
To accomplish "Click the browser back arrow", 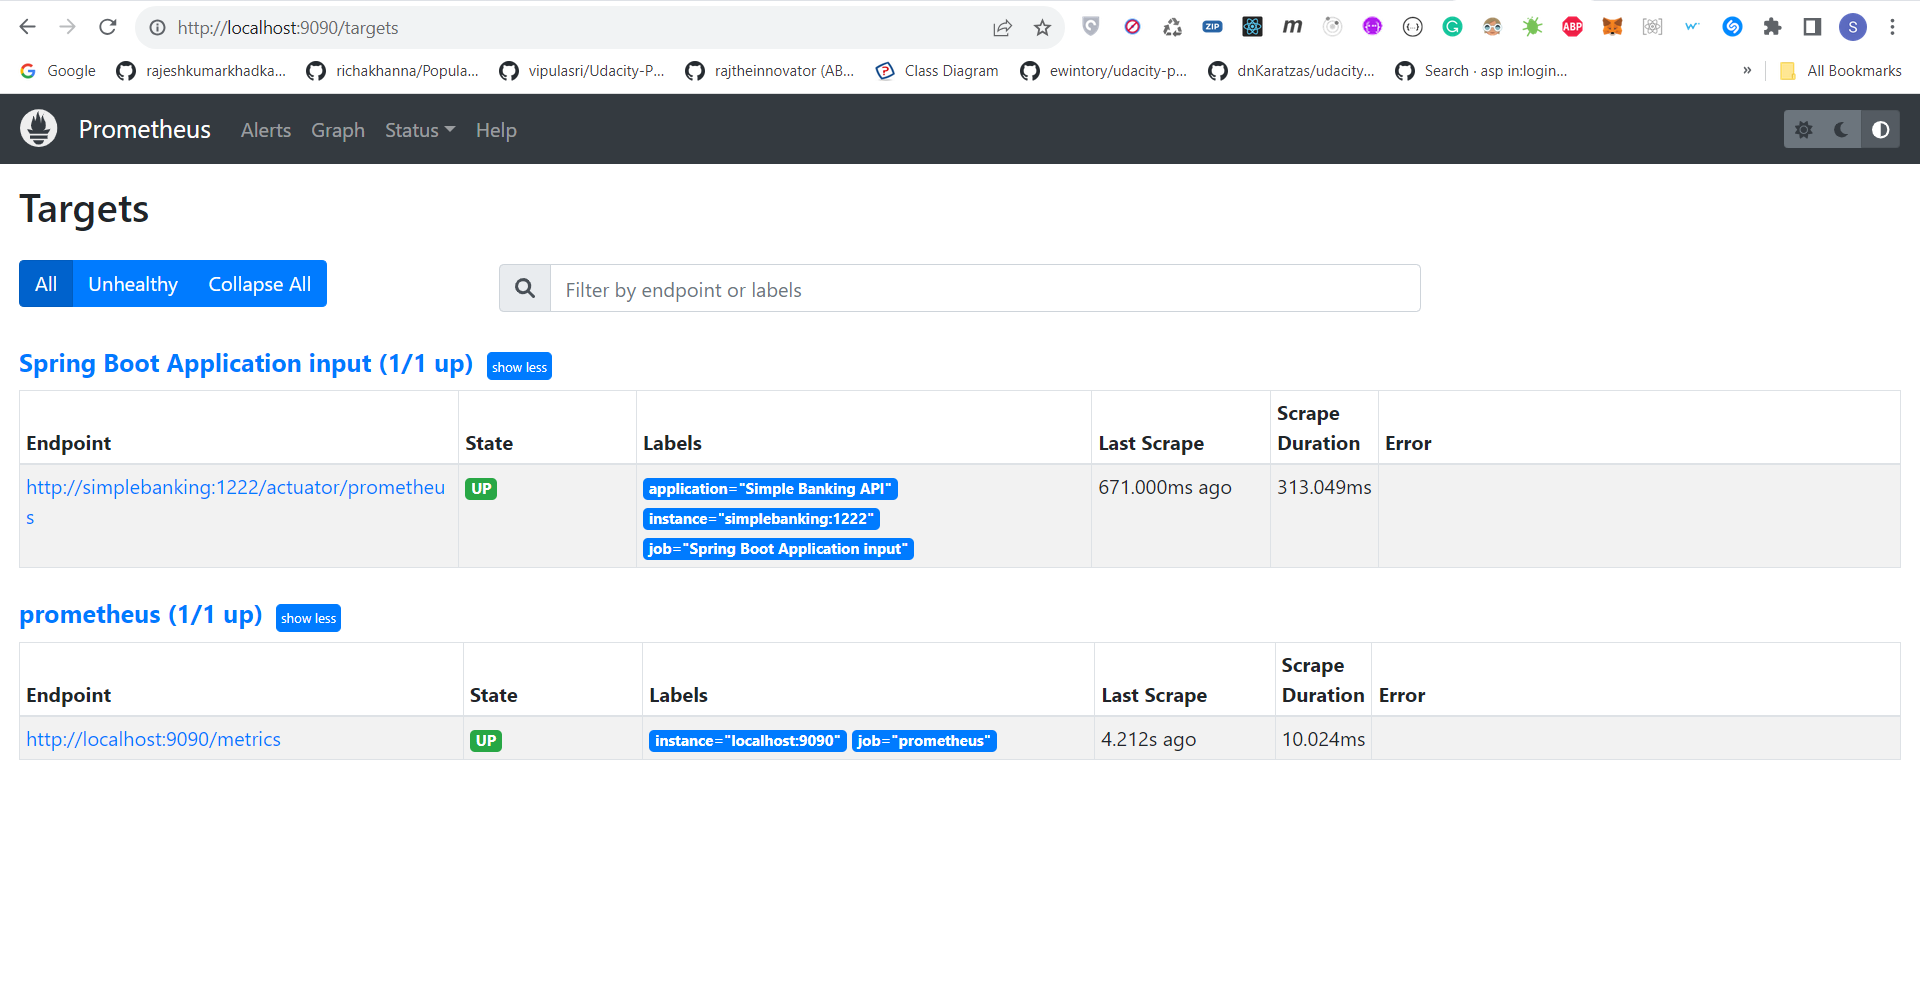I will tap(28, 27).
